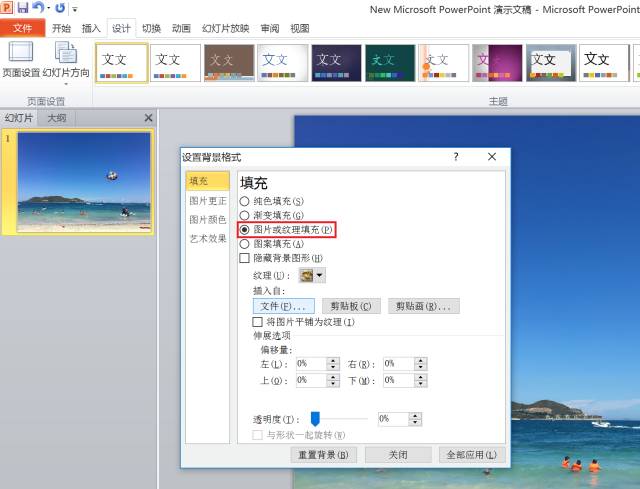Apply the plain white bold-text theme
Screen dimensions: 640x489
click(604, 63)
